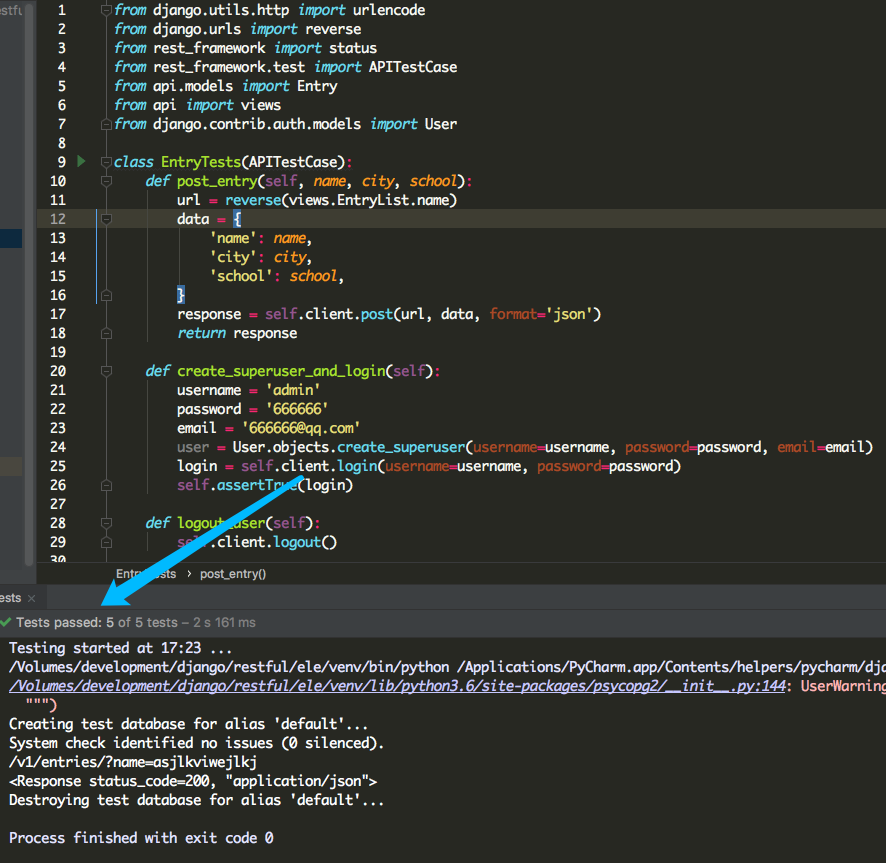Click the fold end marker at line 26
This screenshot has height=863, width=886.
[106, 485]
